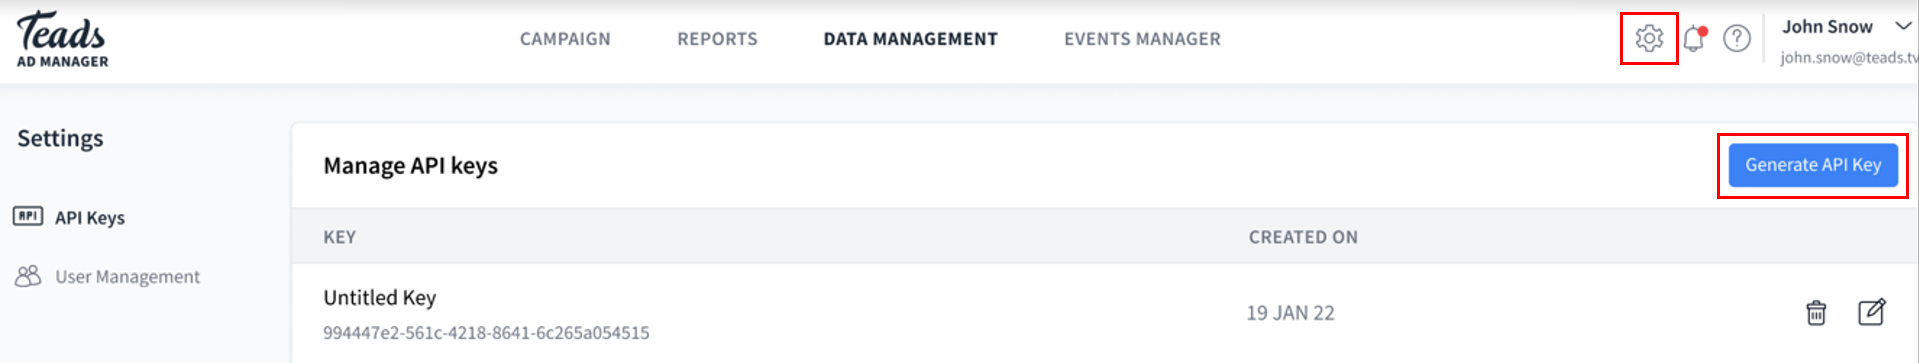Open the Campaign tab
The height and width of the screenshot is (363, 1919).
tap(565, 39)
